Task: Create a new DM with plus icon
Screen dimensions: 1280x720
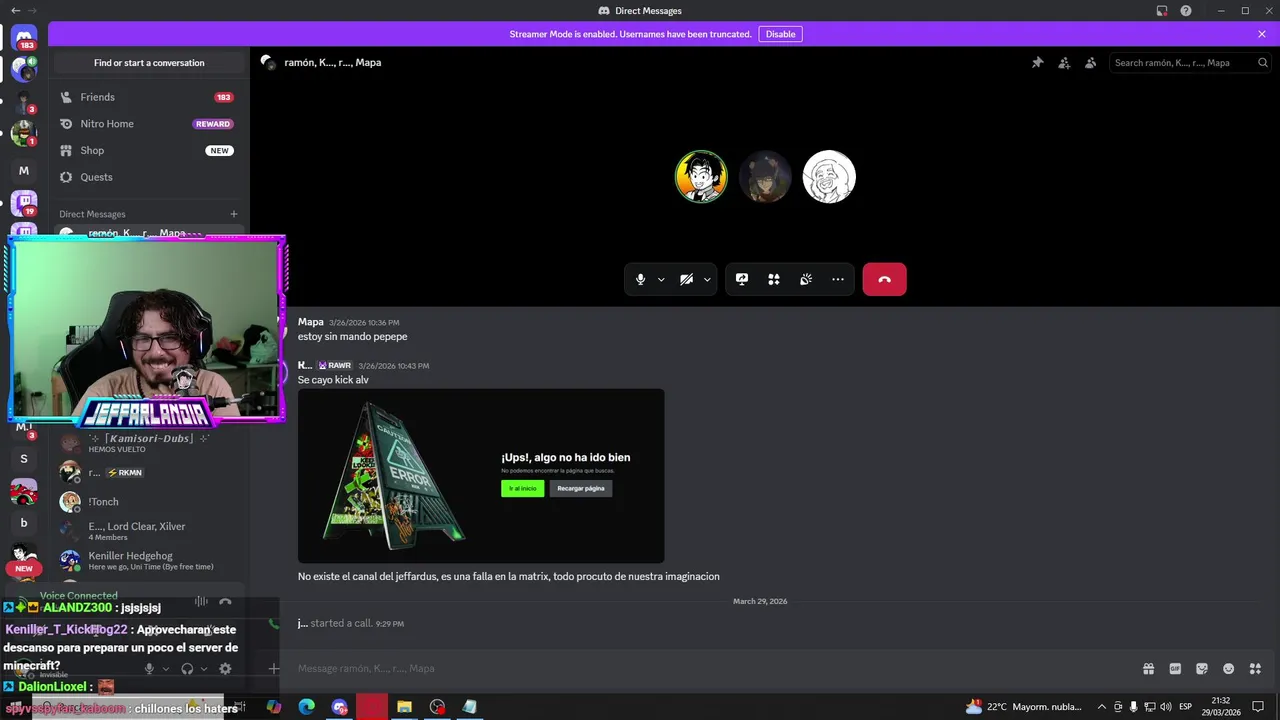Action: [234, 214]
